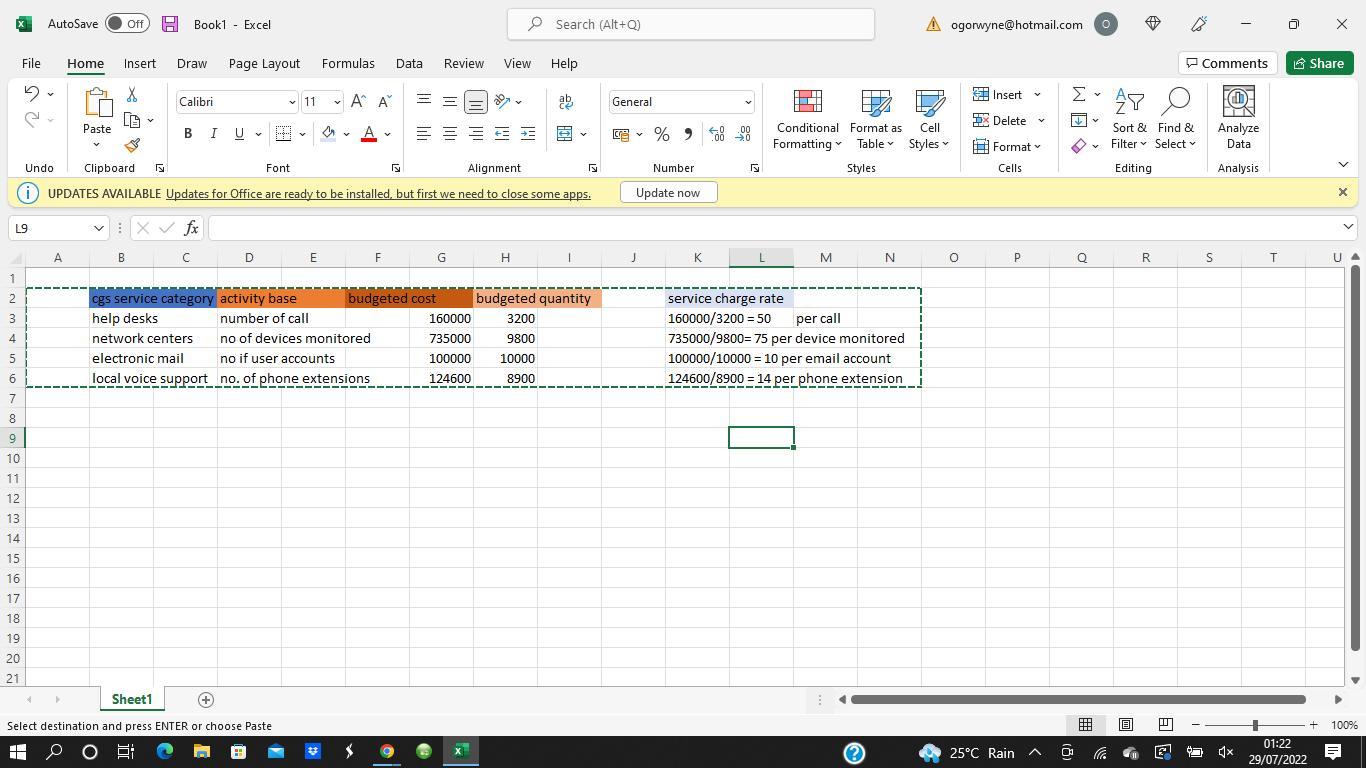Open File Explorer from the taskbar
The width and height of the screenshot is (1366, 768).
201,751
